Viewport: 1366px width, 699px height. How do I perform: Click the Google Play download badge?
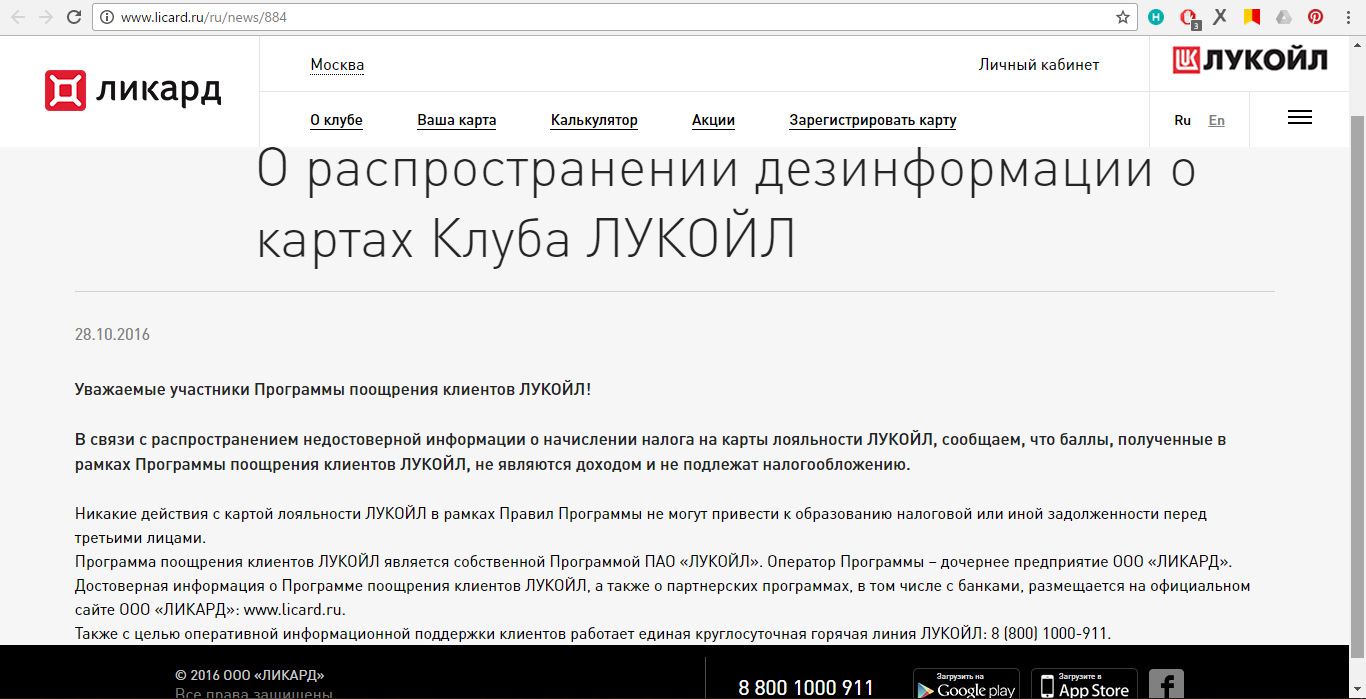pos(966,684)
